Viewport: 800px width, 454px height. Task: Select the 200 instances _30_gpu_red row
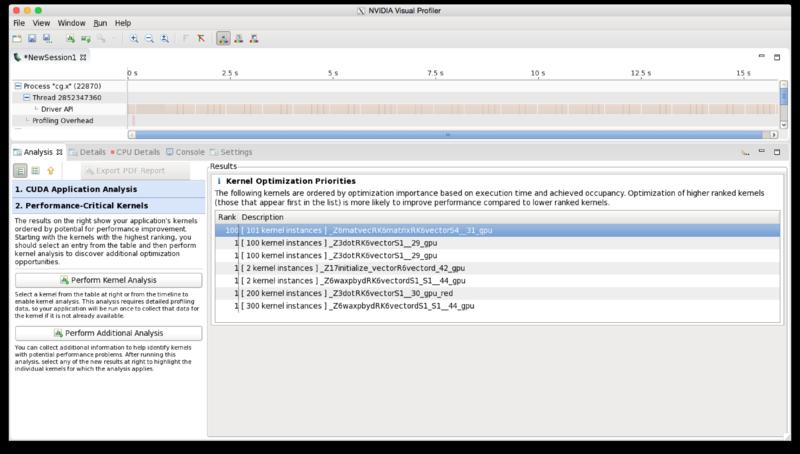[x=497, y=293]
